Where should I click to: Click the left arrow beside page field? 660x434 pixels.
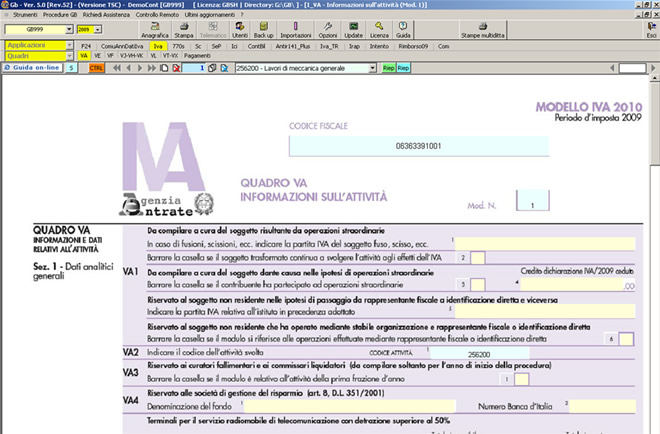612,68
